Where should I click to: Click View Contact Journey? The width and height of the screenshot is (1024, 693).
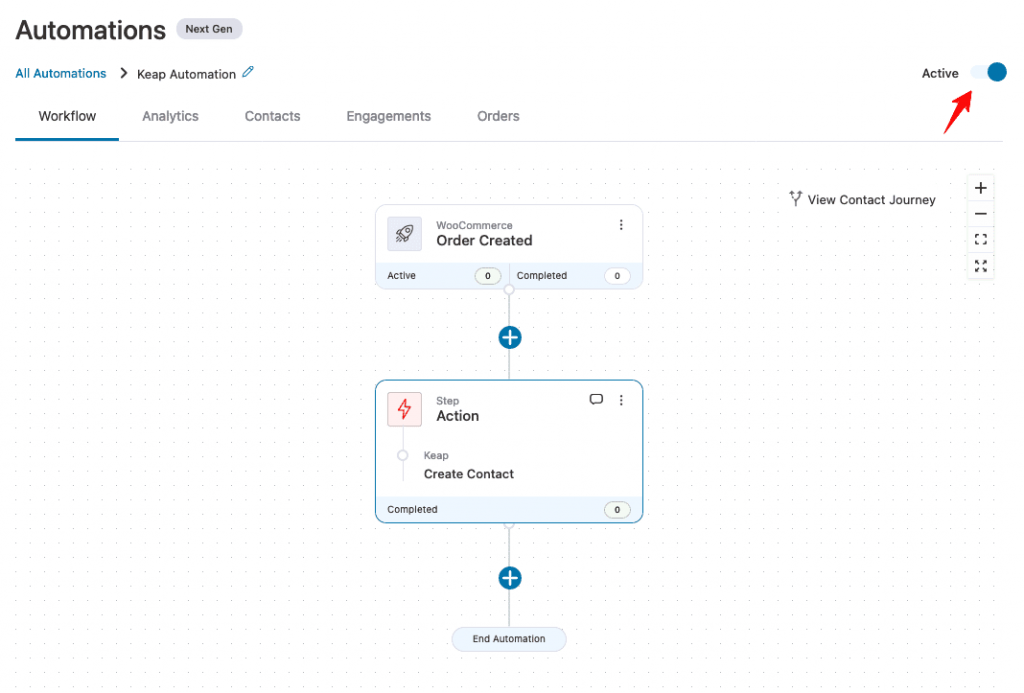coord(863,199)
